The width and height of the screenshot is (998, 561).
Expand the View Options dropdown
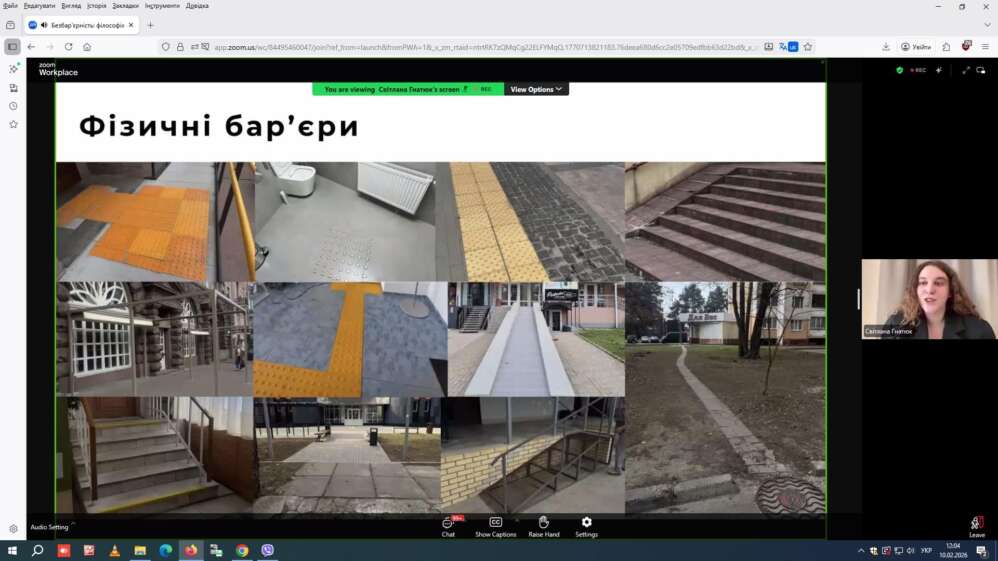[x=536, y=90]
